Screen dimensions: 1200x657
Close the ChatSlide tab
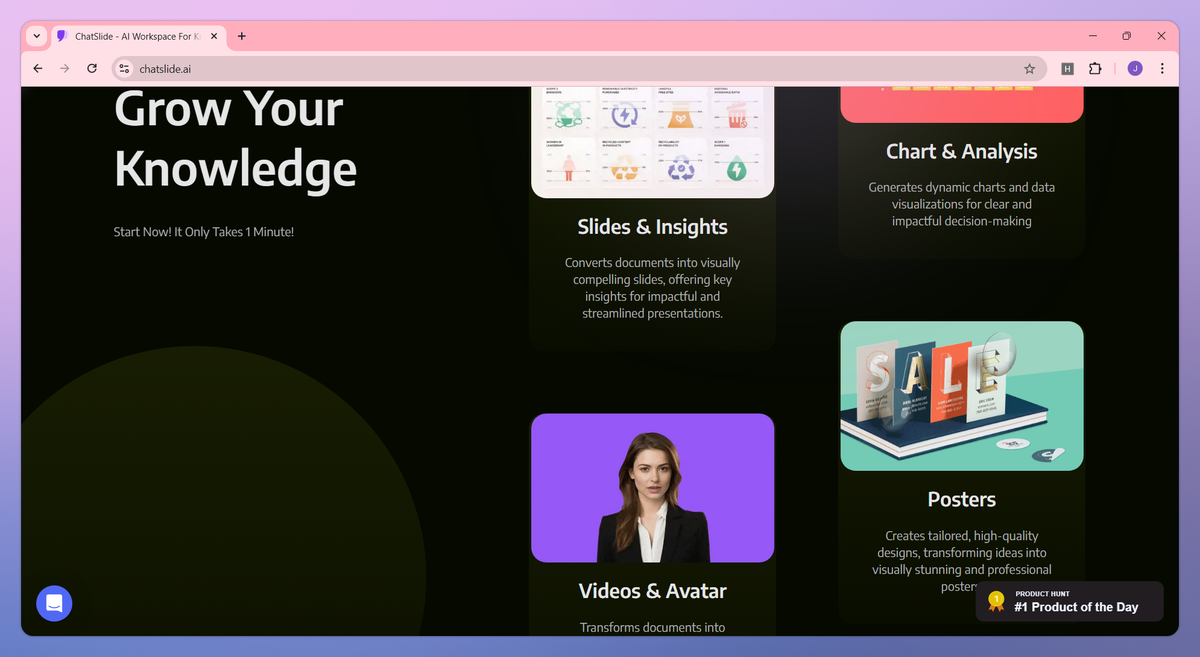pos(214,36)
